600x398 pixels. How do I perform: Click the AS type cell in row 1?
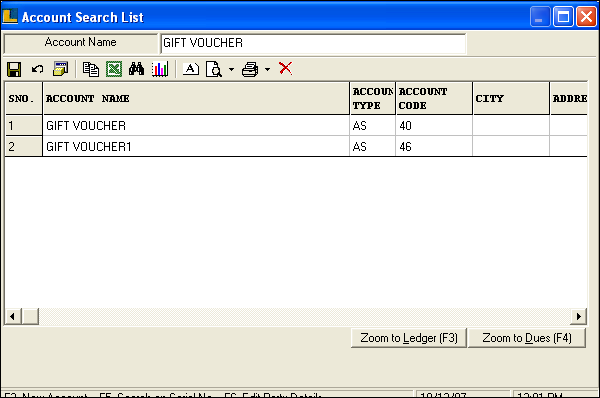[372, 126]
